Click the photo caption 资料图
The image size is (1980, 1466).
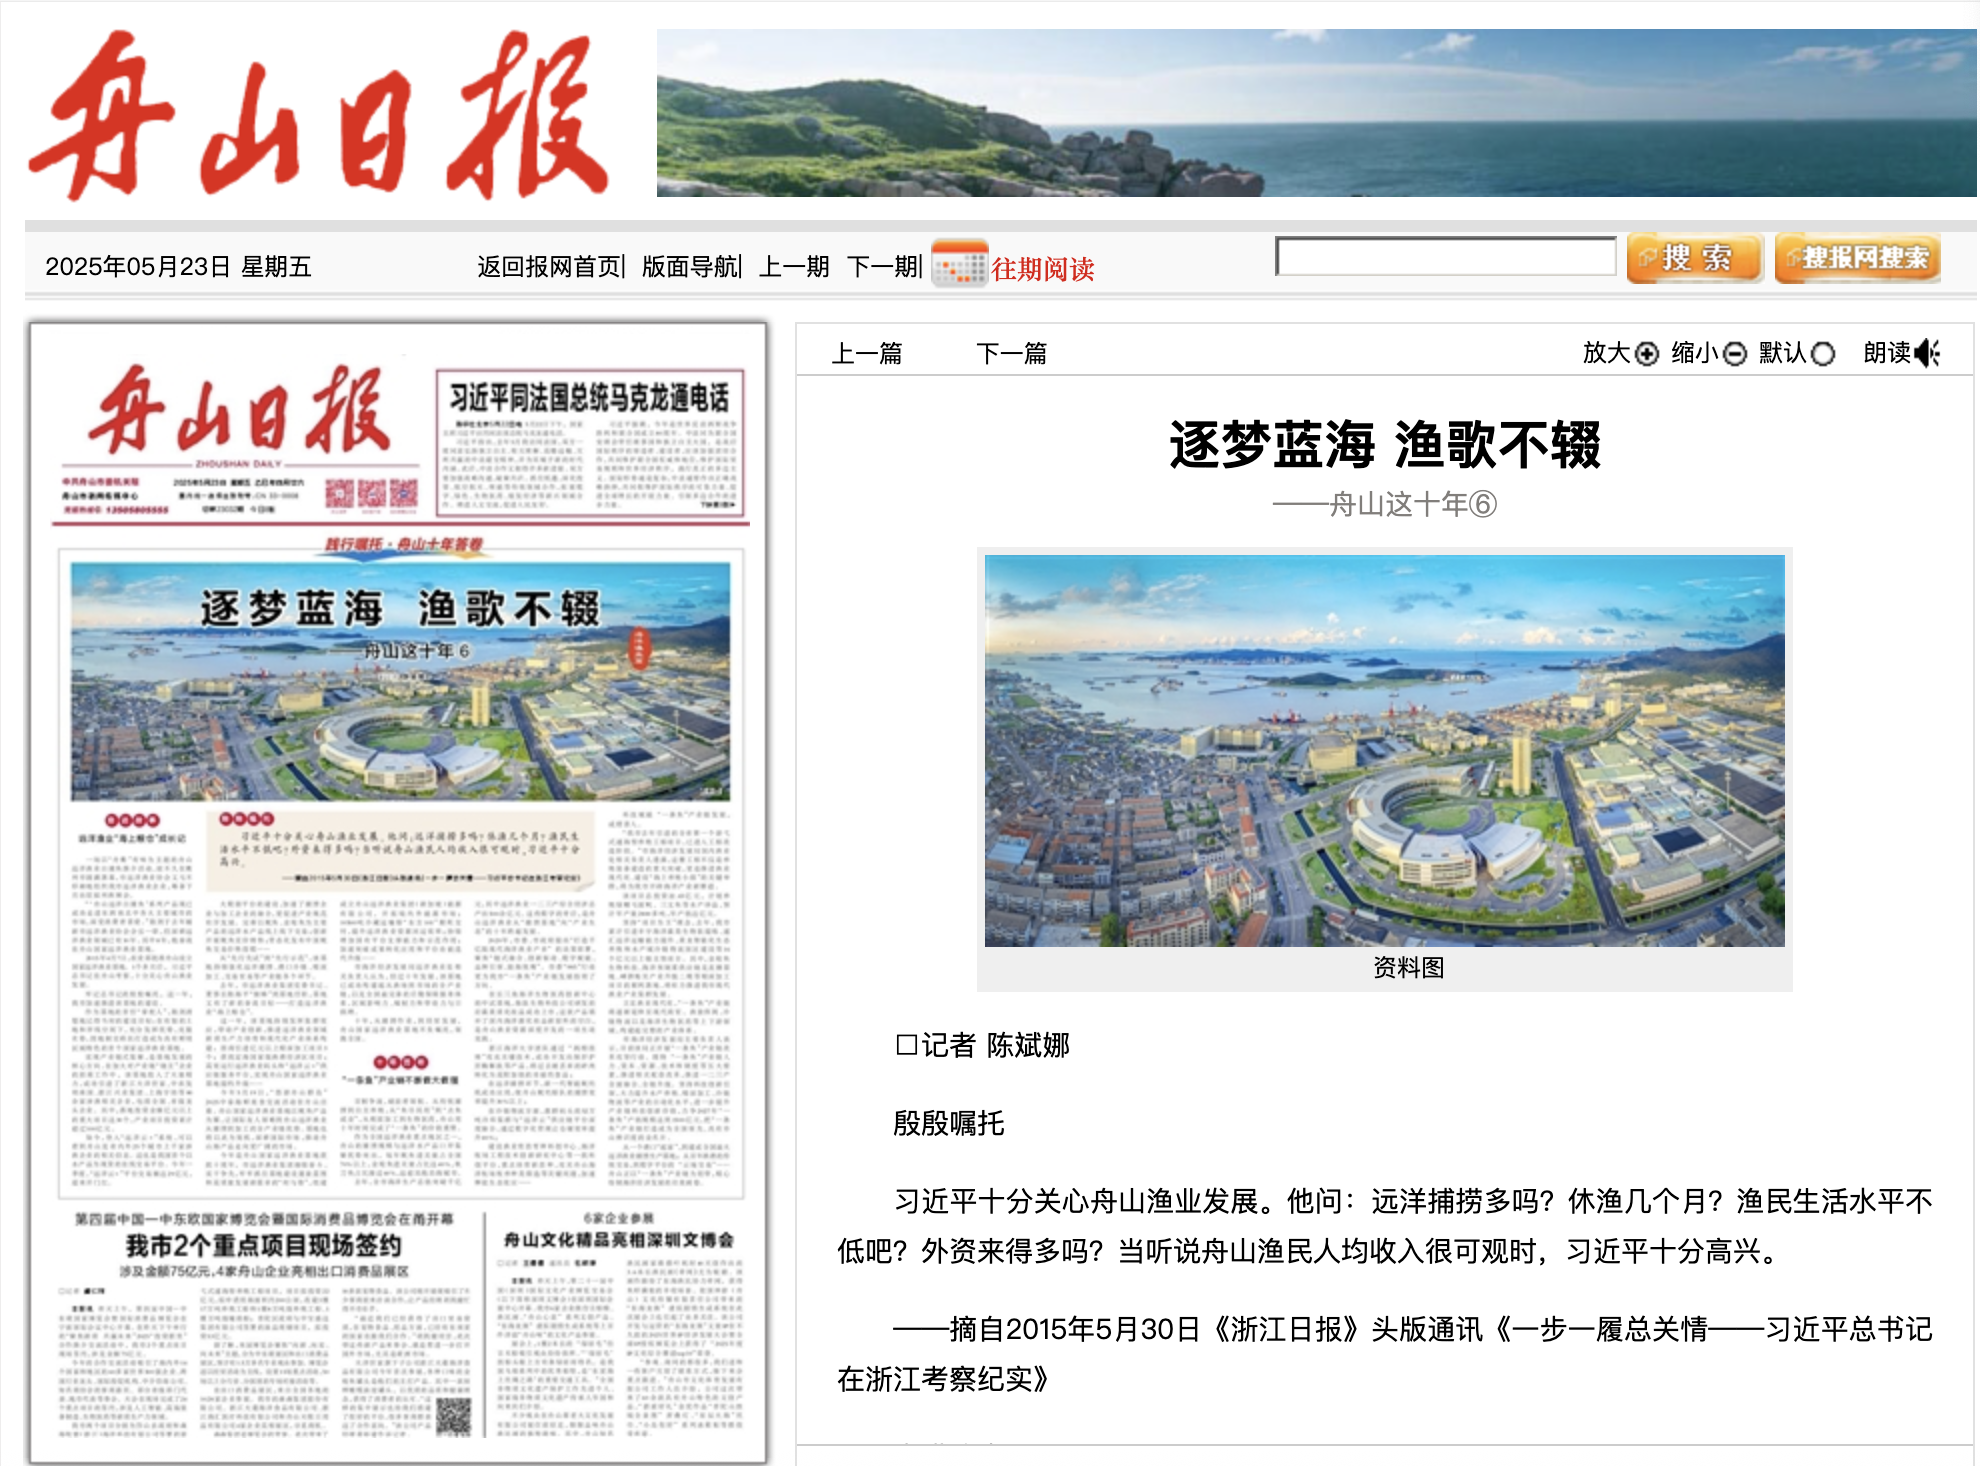(1408, 967)
